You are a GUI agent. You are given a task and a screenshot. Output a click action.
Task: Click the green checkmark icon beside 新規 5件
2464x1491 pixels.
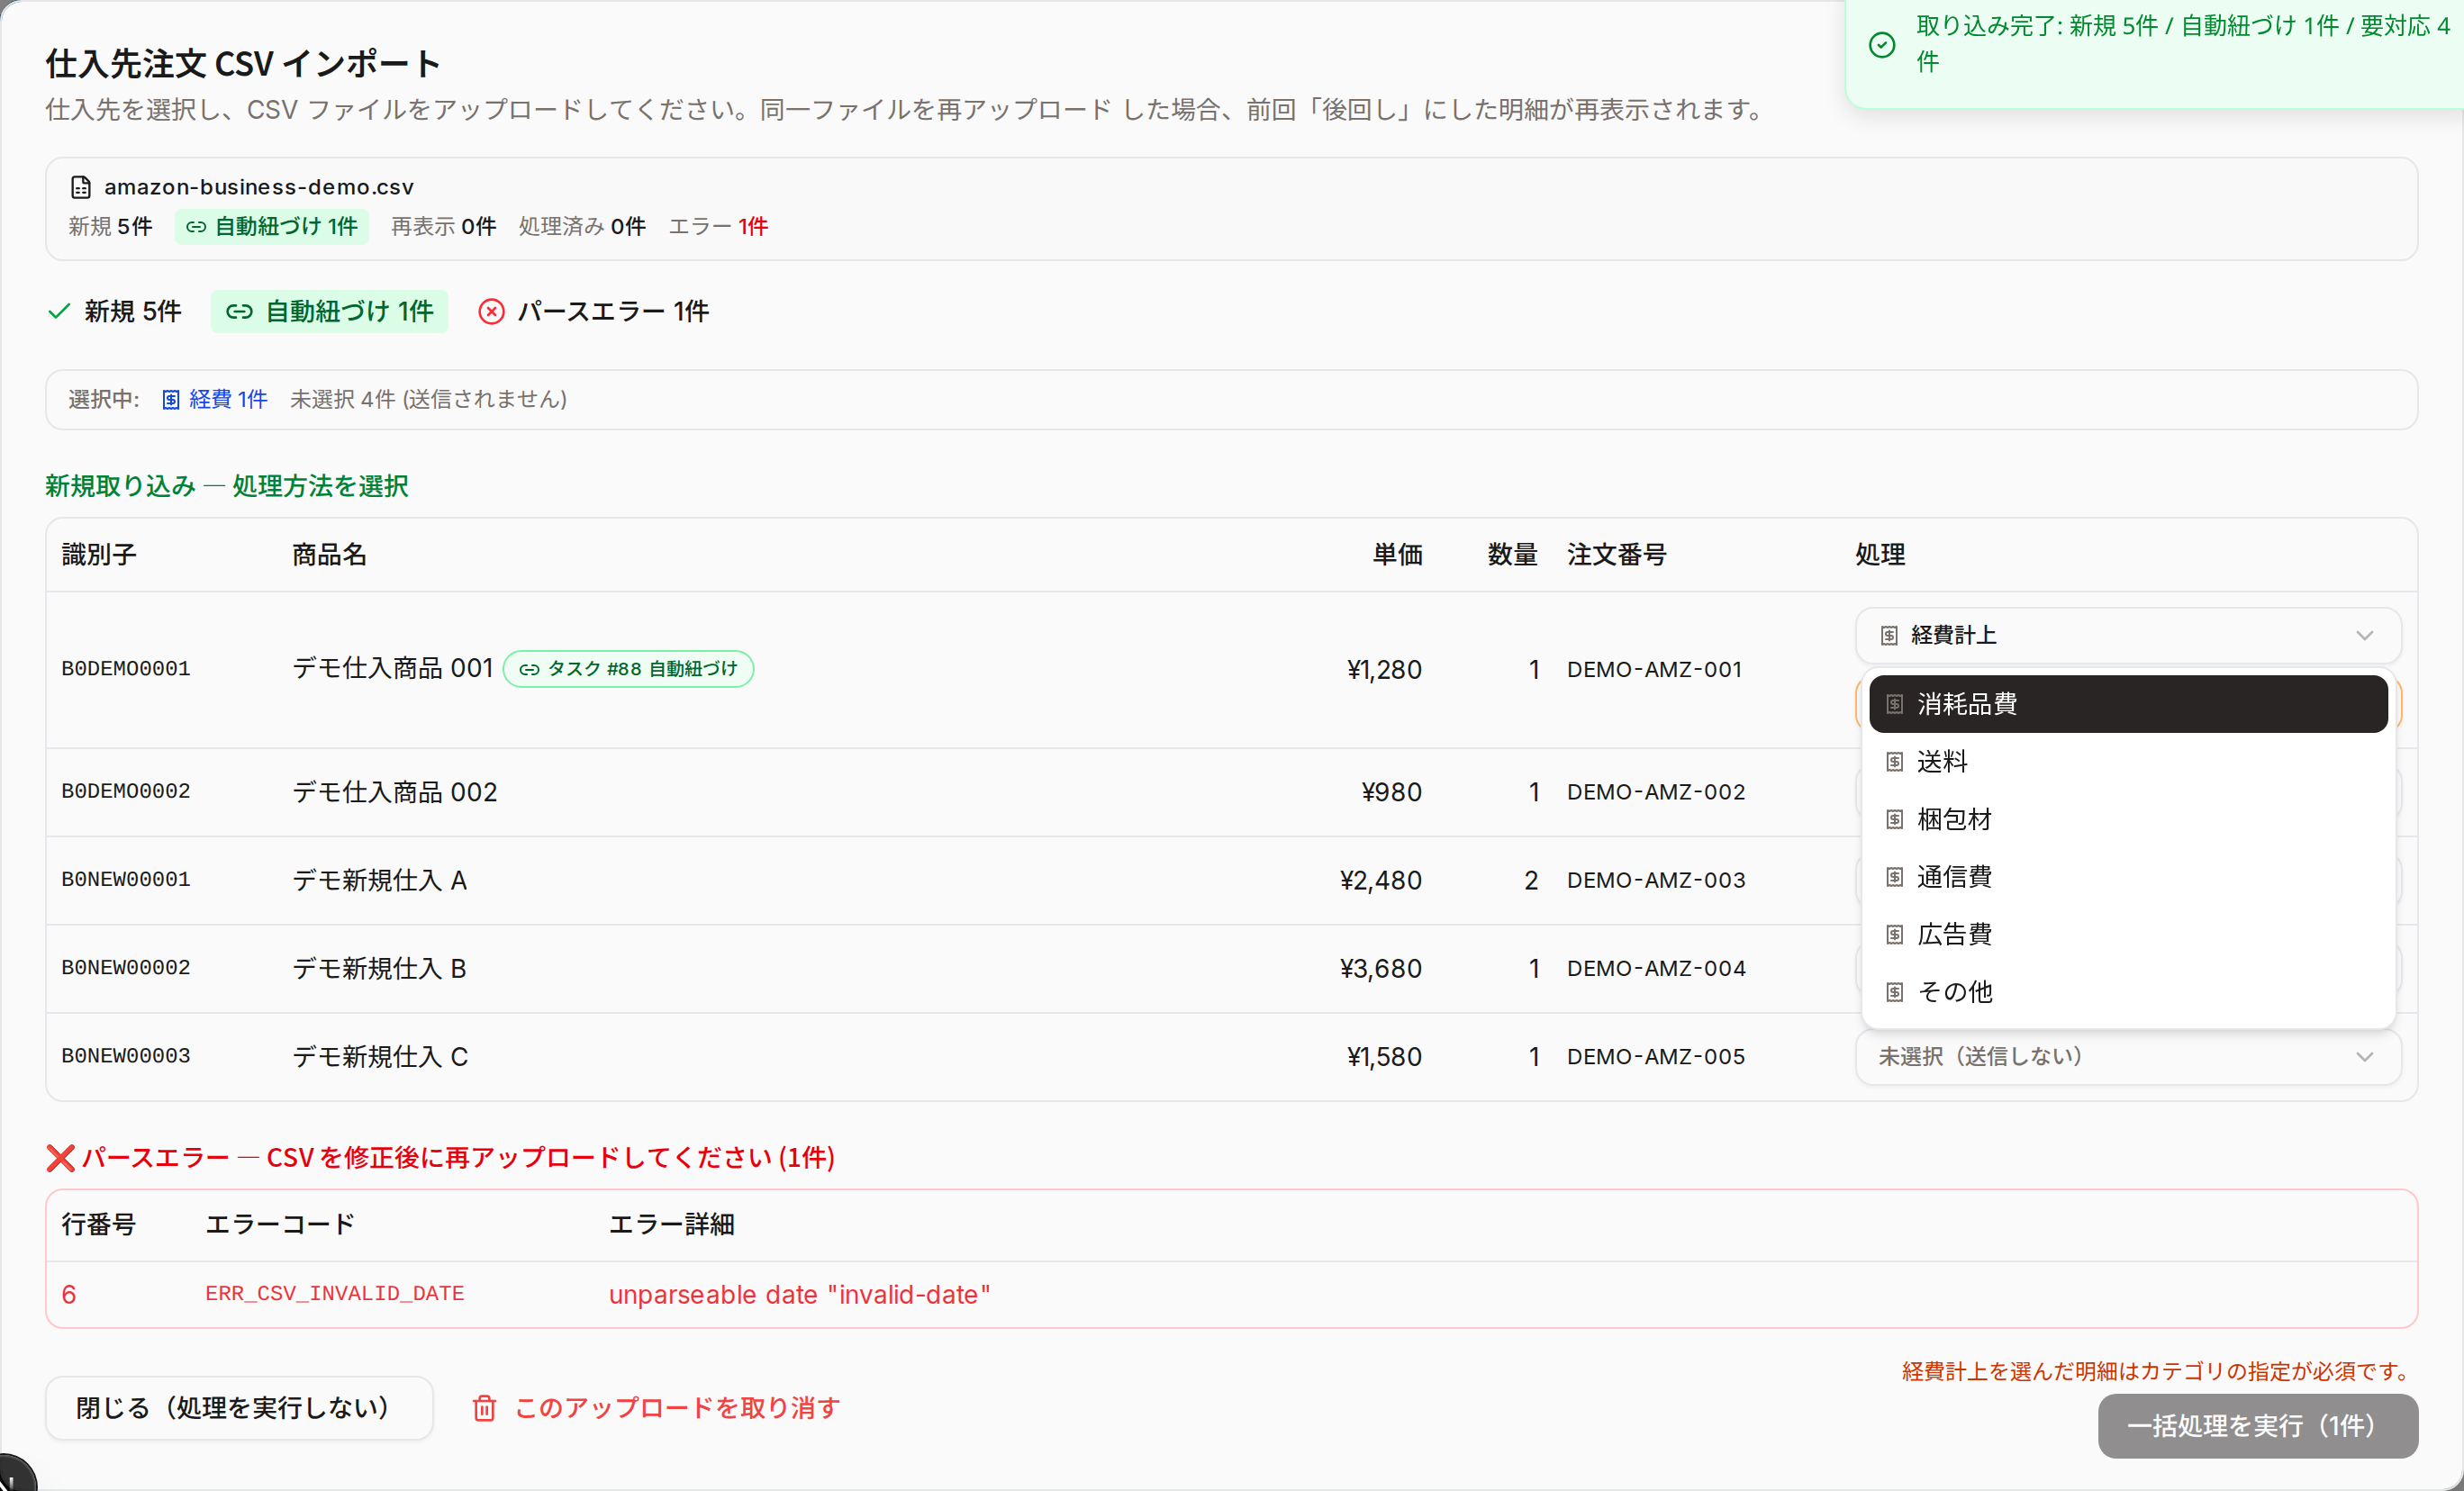pos(59,311)
